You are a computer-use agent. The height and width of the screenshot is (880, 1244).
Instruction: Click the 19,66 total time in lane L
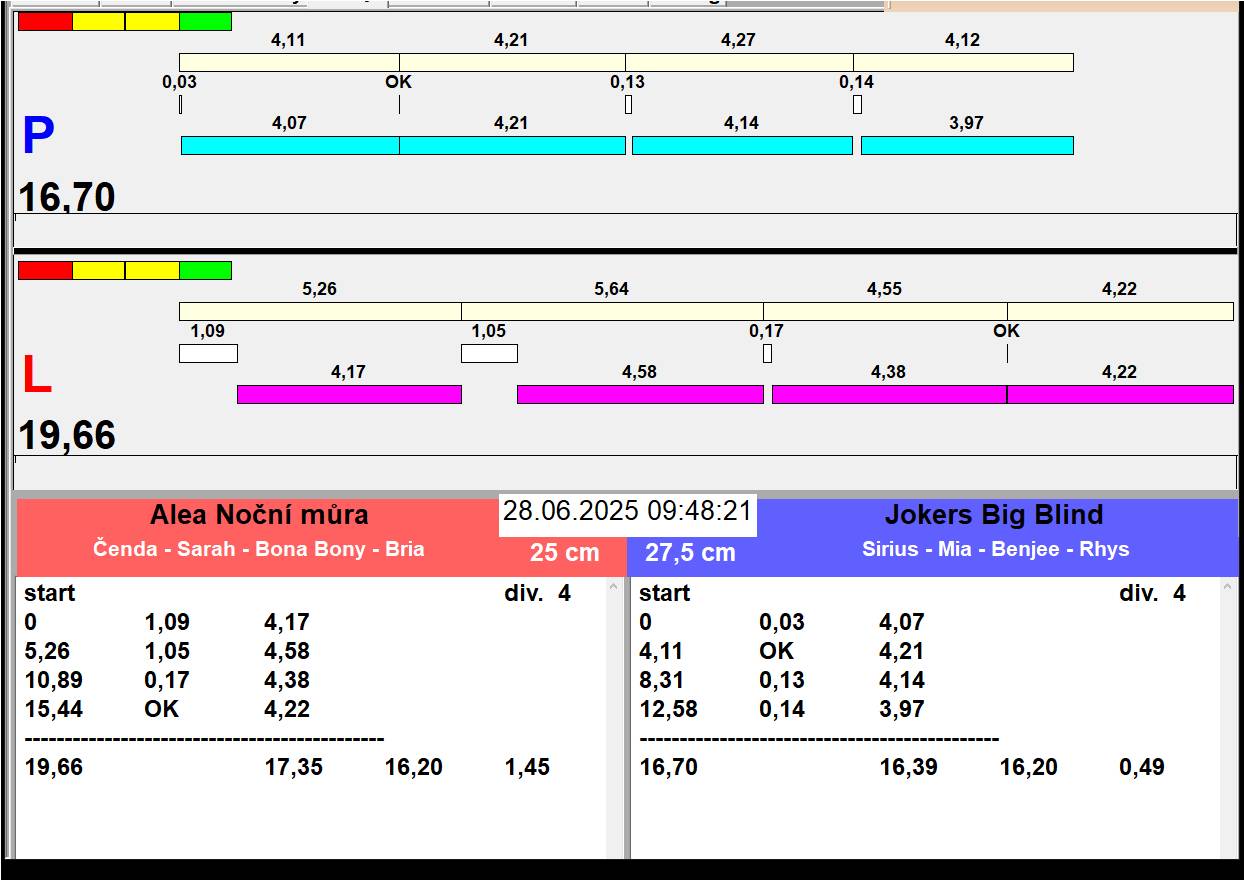point(67,436)
